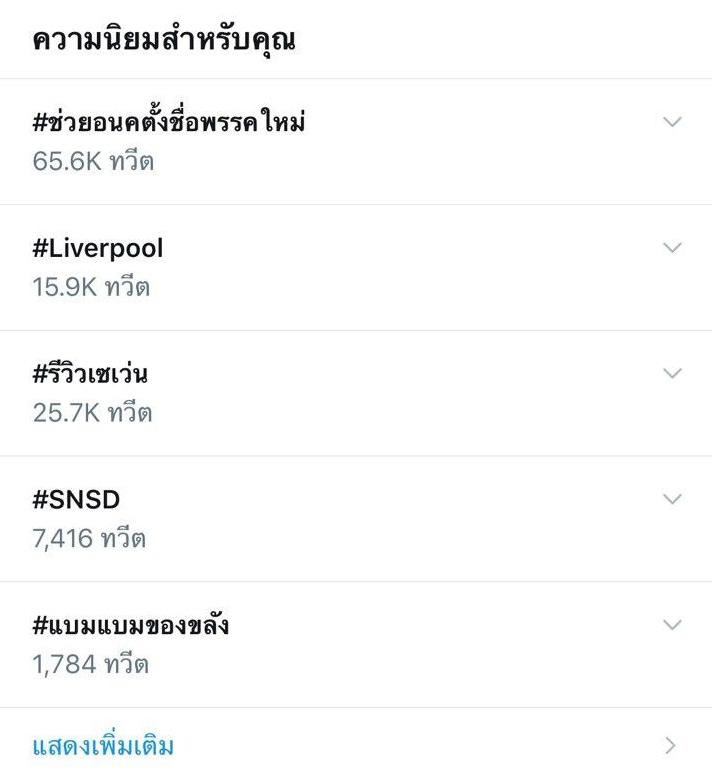Screen dimensions: 712x779
Task: Click the 65.6K ทวีต count
Action: pyautogui.click(x=93, y=161)
